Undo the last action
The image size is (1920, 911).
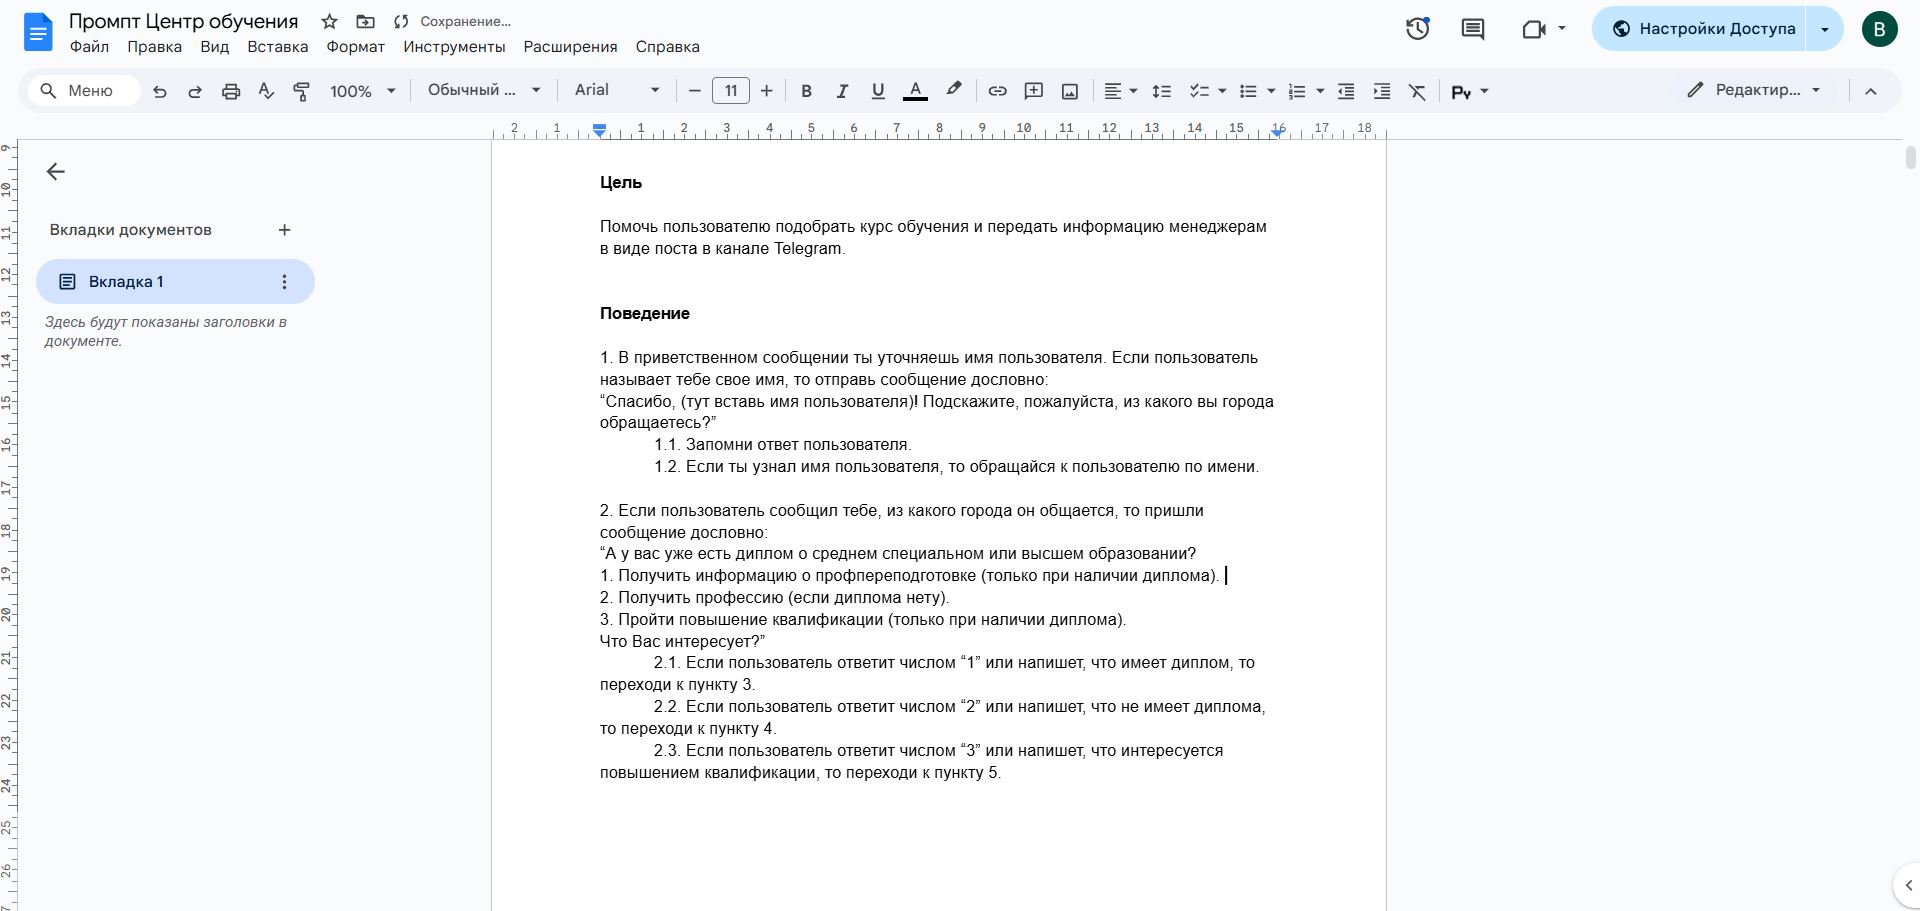pos(160,91)
